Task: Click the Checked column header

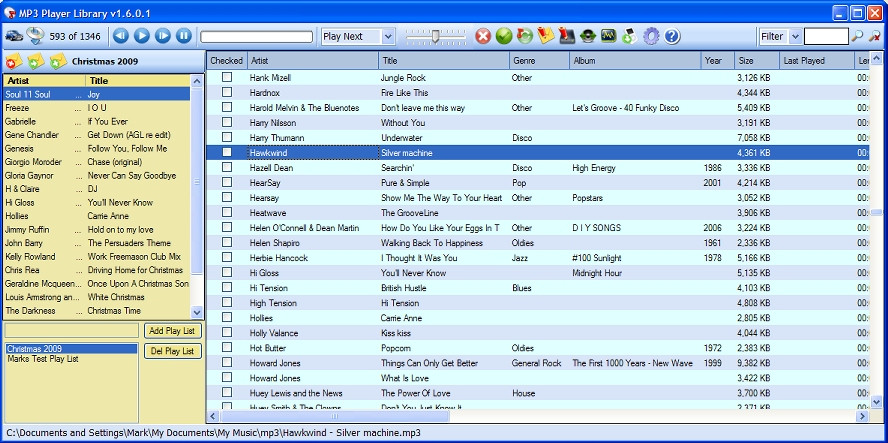Action: (227, 61)
